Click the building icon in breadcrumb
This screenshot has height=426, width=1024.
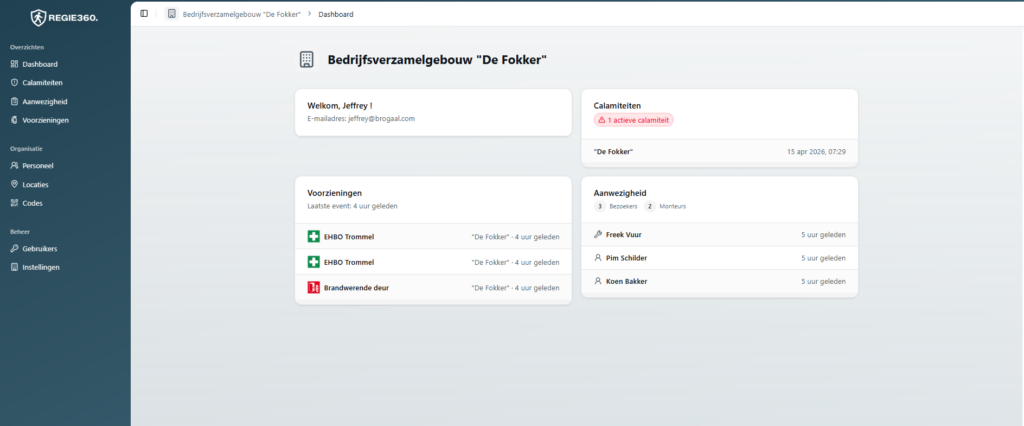pyautogui.click(x=172, y=14)
